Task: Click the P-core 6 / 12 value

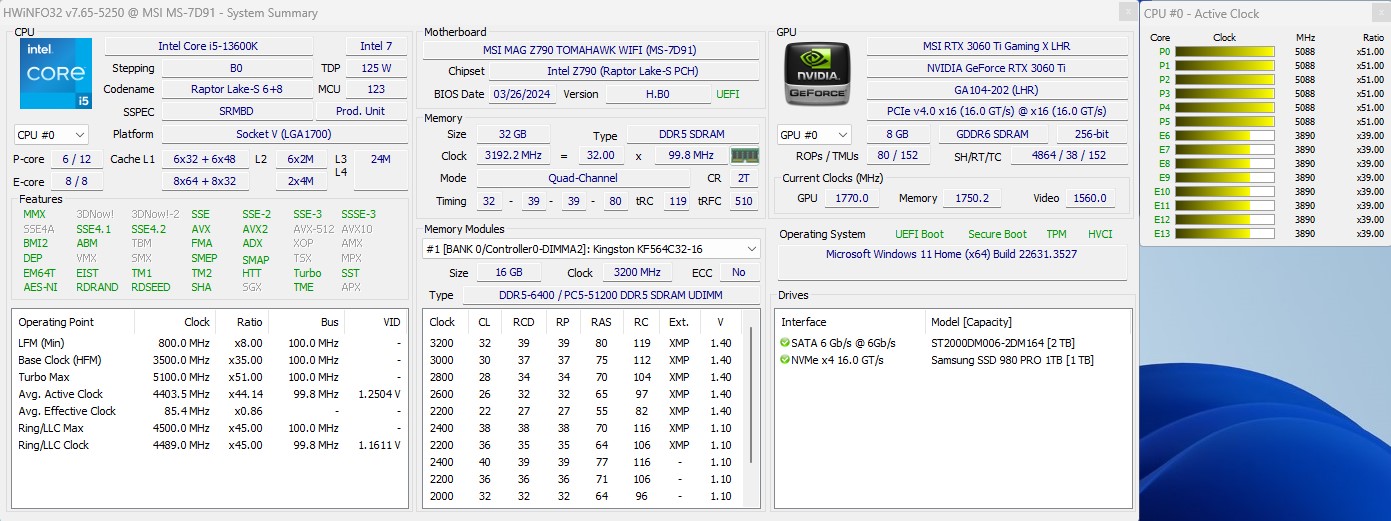Action: (x=76, y=159)
